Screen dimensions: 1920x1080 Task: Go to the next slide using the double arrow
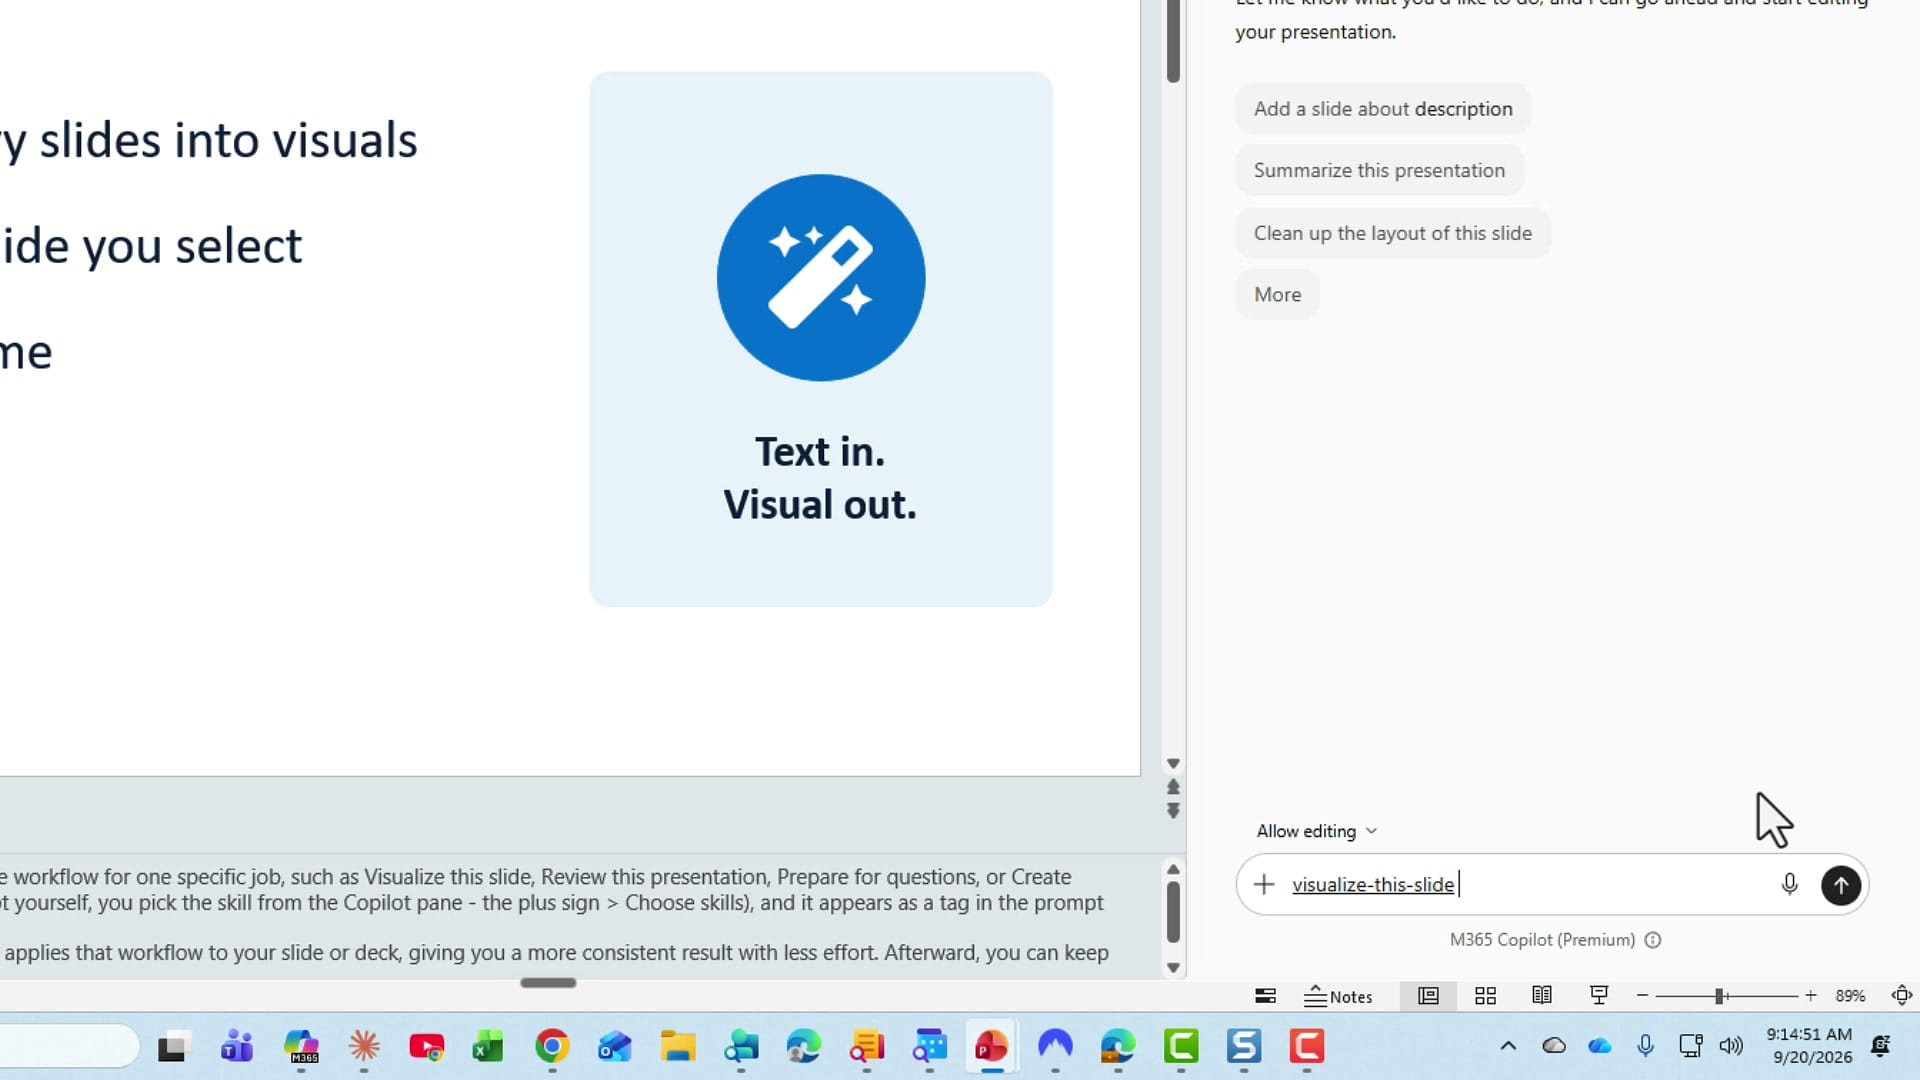pyautogui.click(x=1173, y=811)
